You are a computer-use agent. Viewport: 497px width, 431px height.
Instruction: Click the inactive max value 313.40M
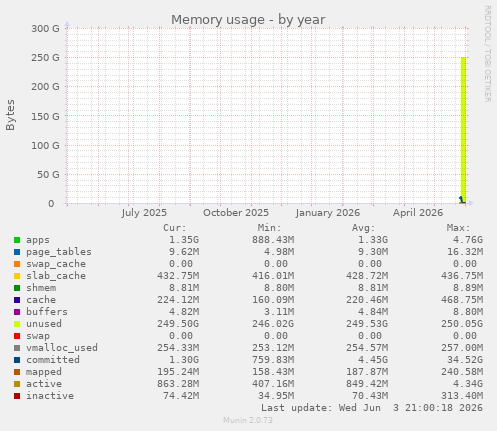462,396
